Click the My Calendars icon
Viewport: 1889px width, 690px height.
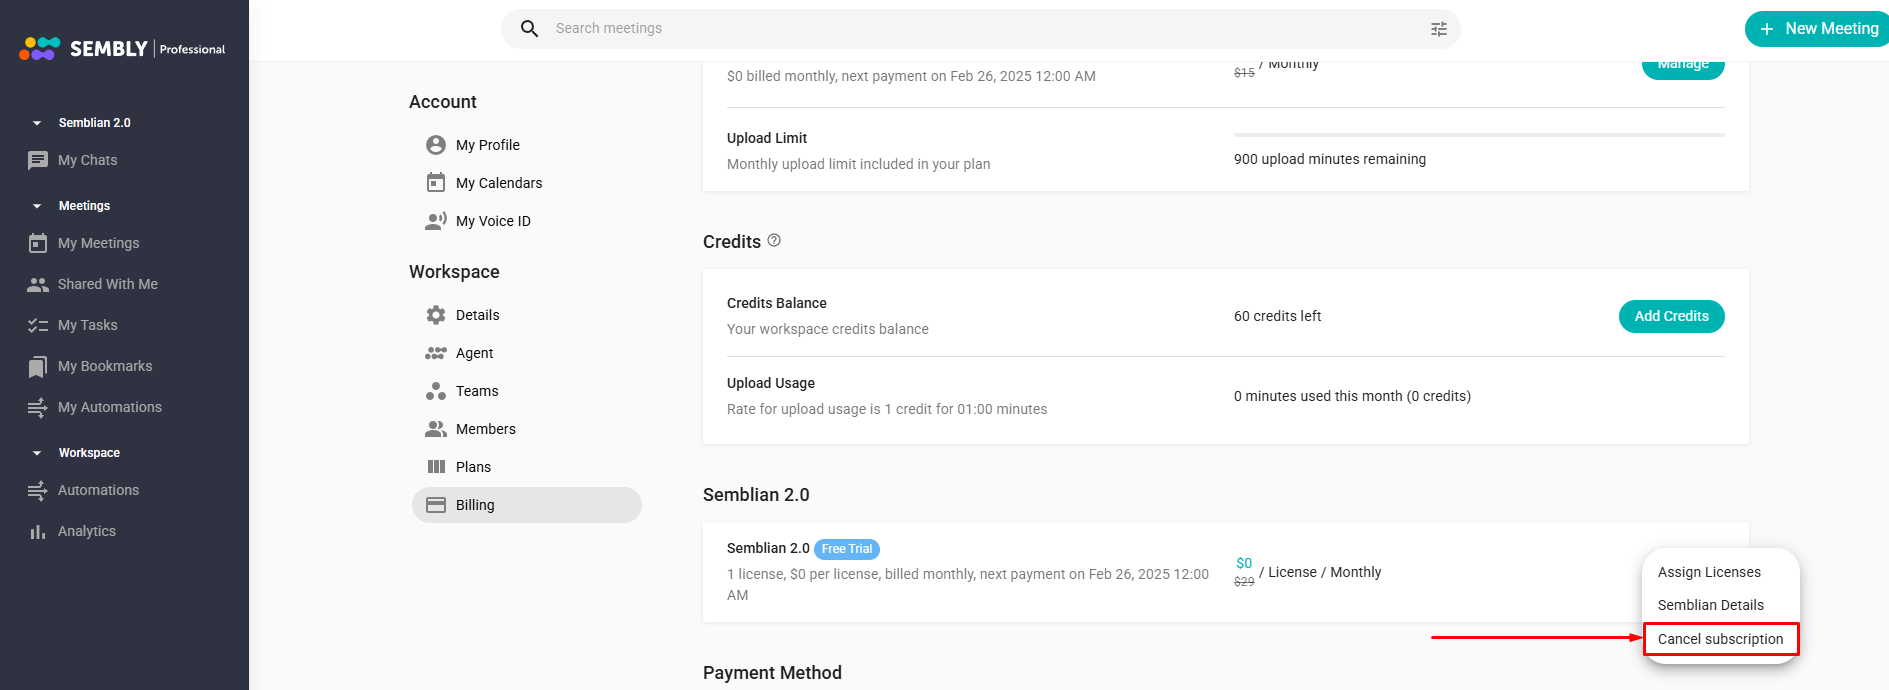pos(436,183)
